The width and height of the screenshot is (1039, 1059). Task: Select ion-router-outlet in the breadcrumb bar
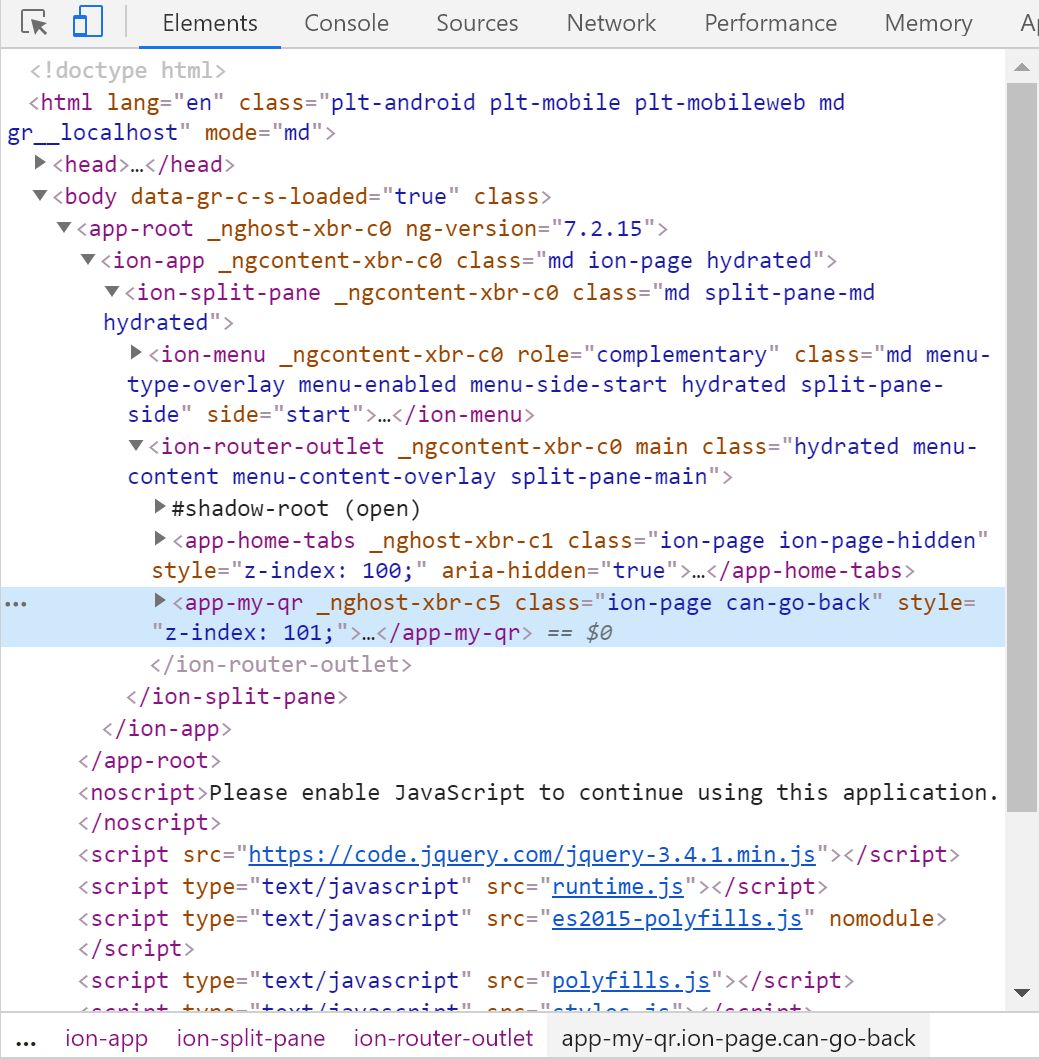pyautogui.click(x=443, y=1038)
